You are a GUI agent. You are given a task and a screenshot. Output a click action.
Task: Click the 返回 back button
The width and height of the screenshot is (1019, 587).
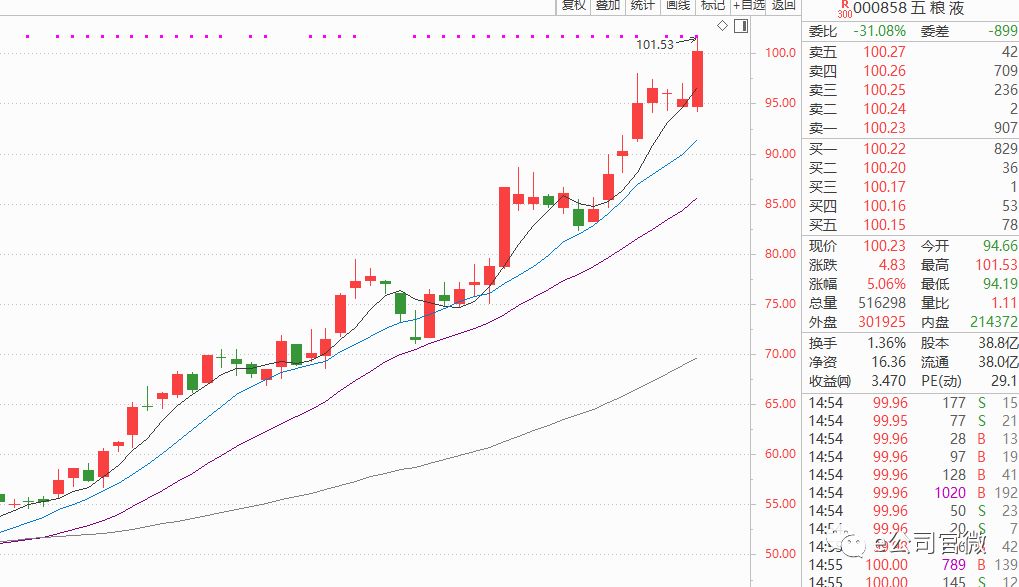(784, 6)
